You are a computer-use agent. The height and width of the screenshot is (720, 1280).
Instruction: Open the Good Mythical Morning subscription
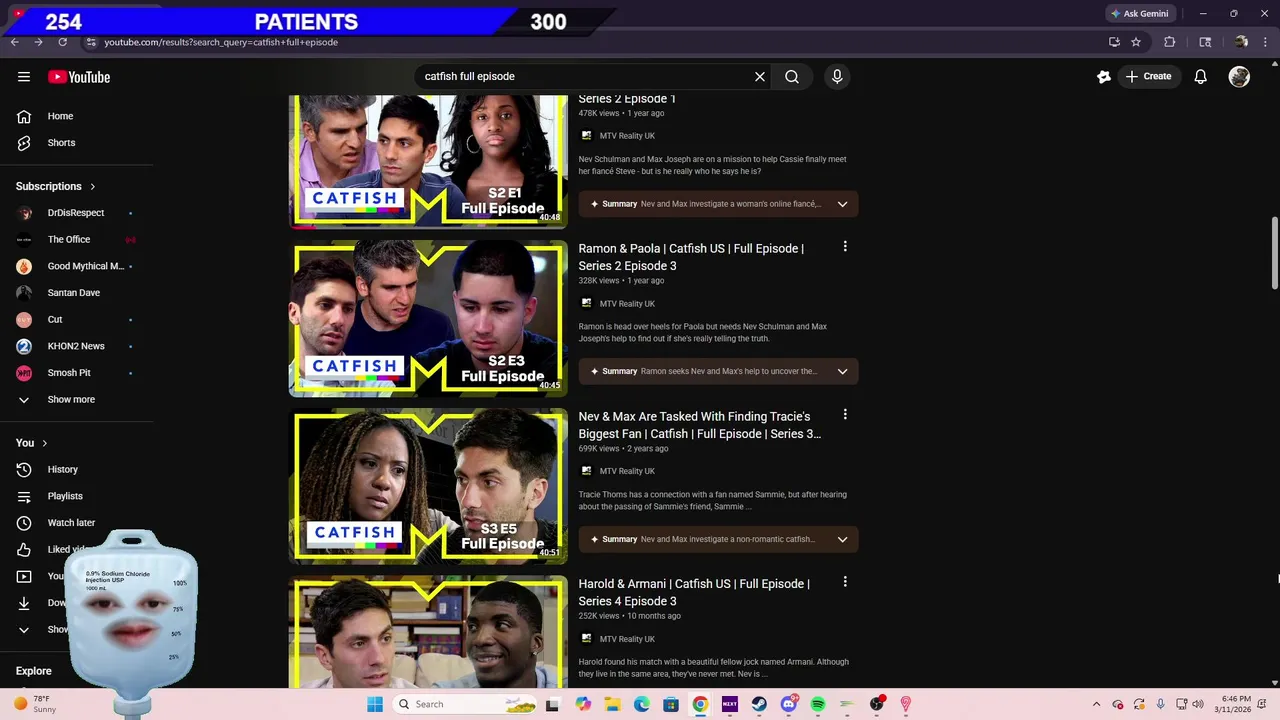(x=76, y=266)
